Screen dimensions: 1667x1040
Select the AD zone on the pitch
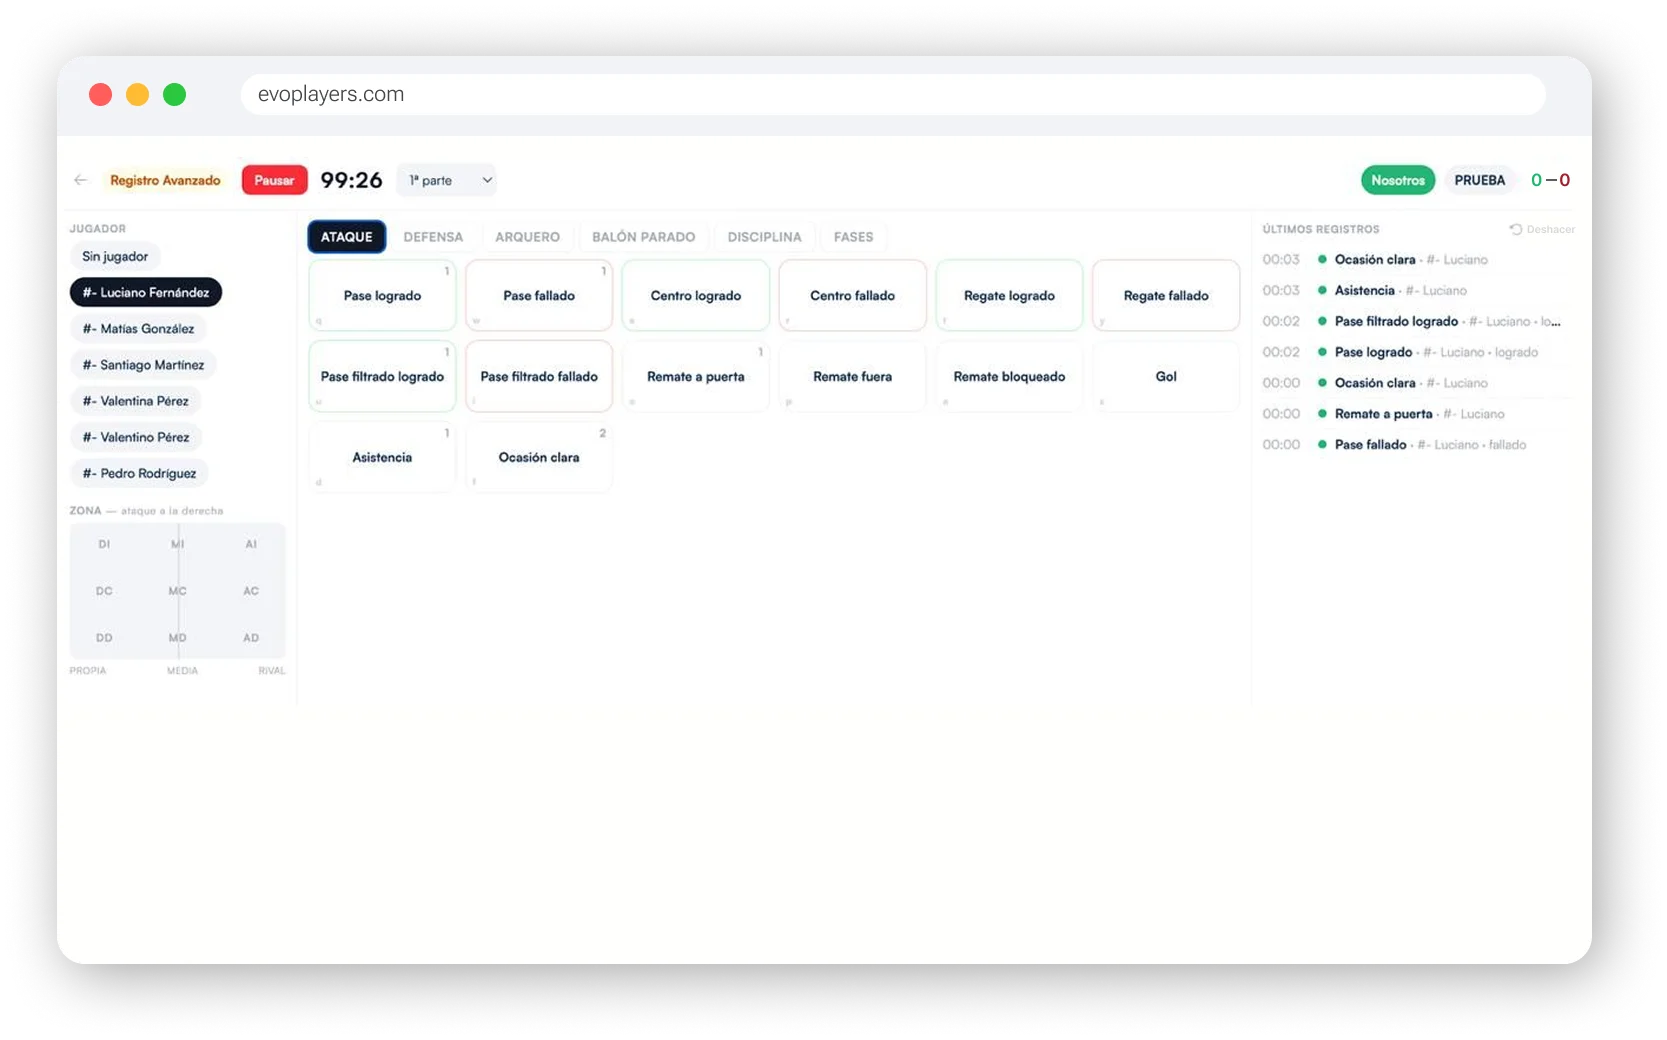pos(251,637)
